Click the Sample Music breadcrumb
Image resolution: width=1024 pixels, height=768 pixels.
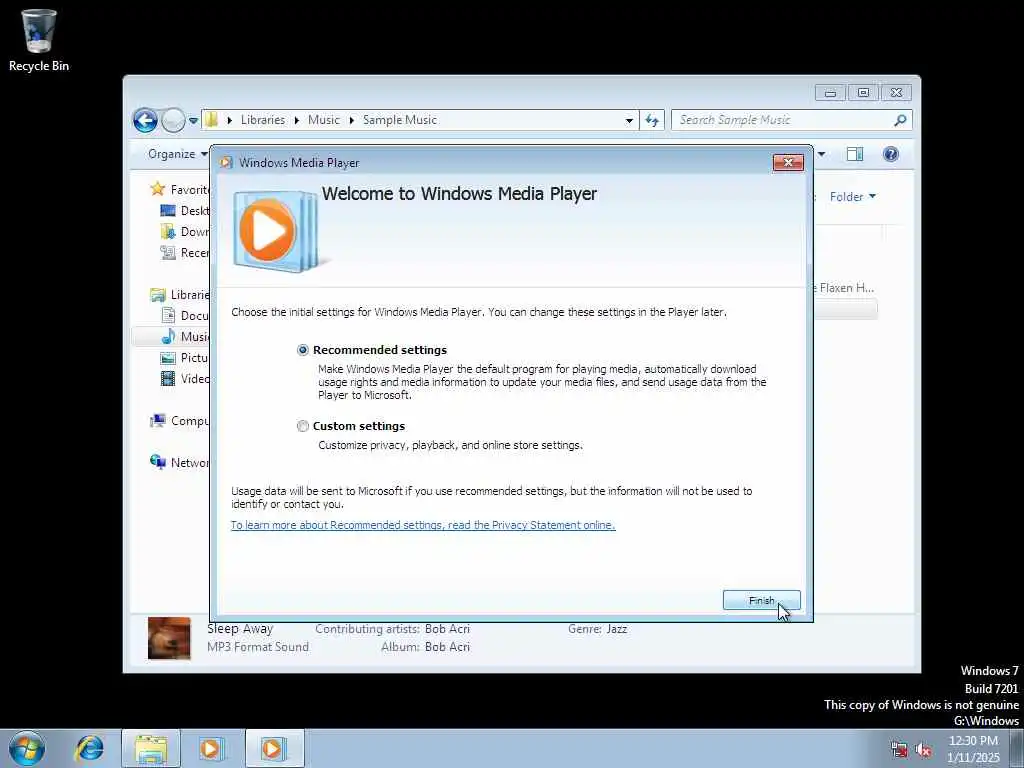400,120
